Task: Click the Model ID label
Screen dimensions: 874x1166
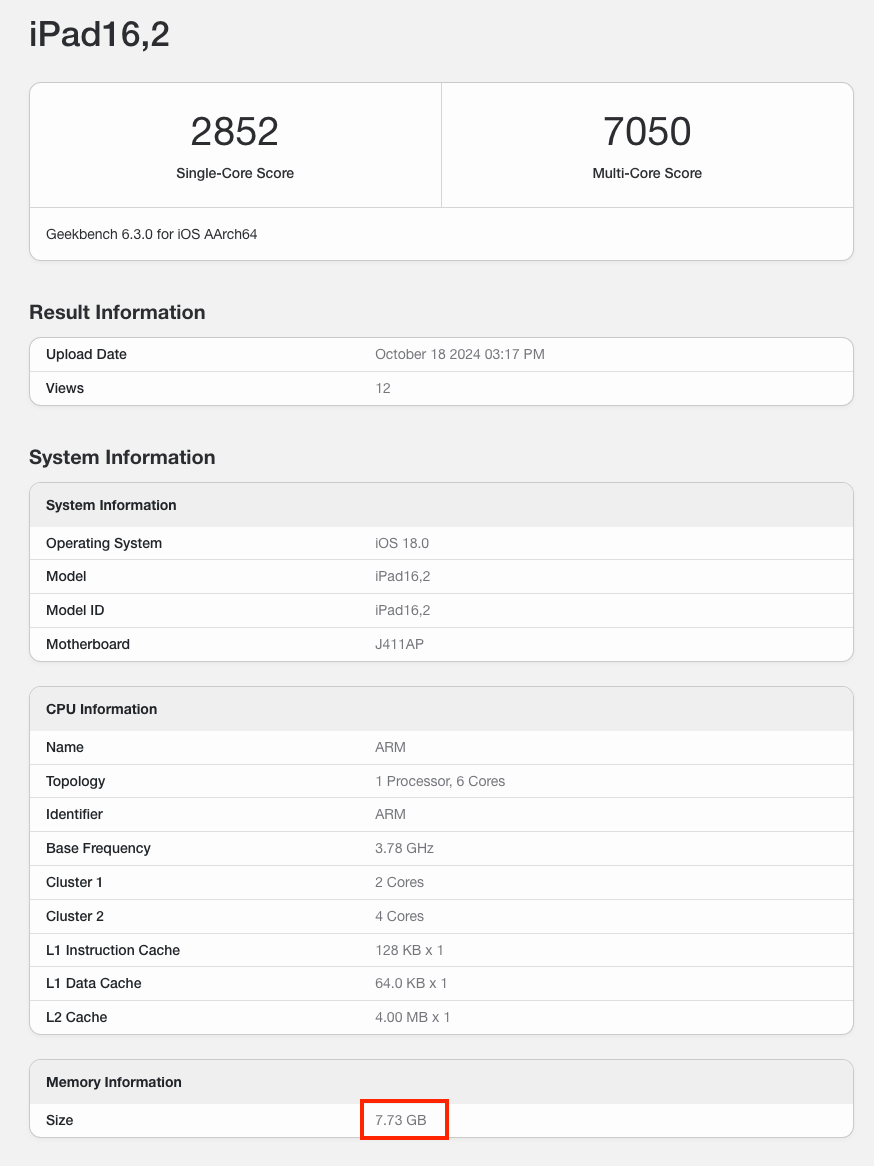Action: [75, 611]
